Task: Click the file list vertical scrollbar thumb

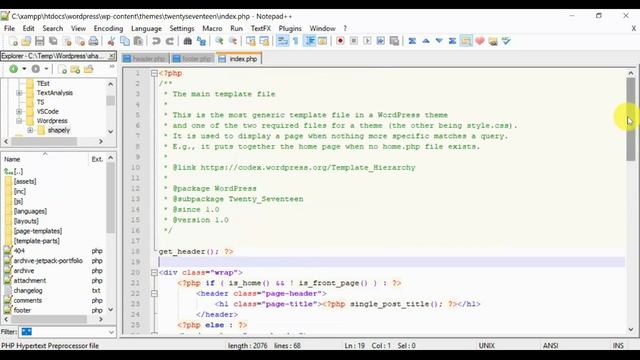Action: point(110,198)
